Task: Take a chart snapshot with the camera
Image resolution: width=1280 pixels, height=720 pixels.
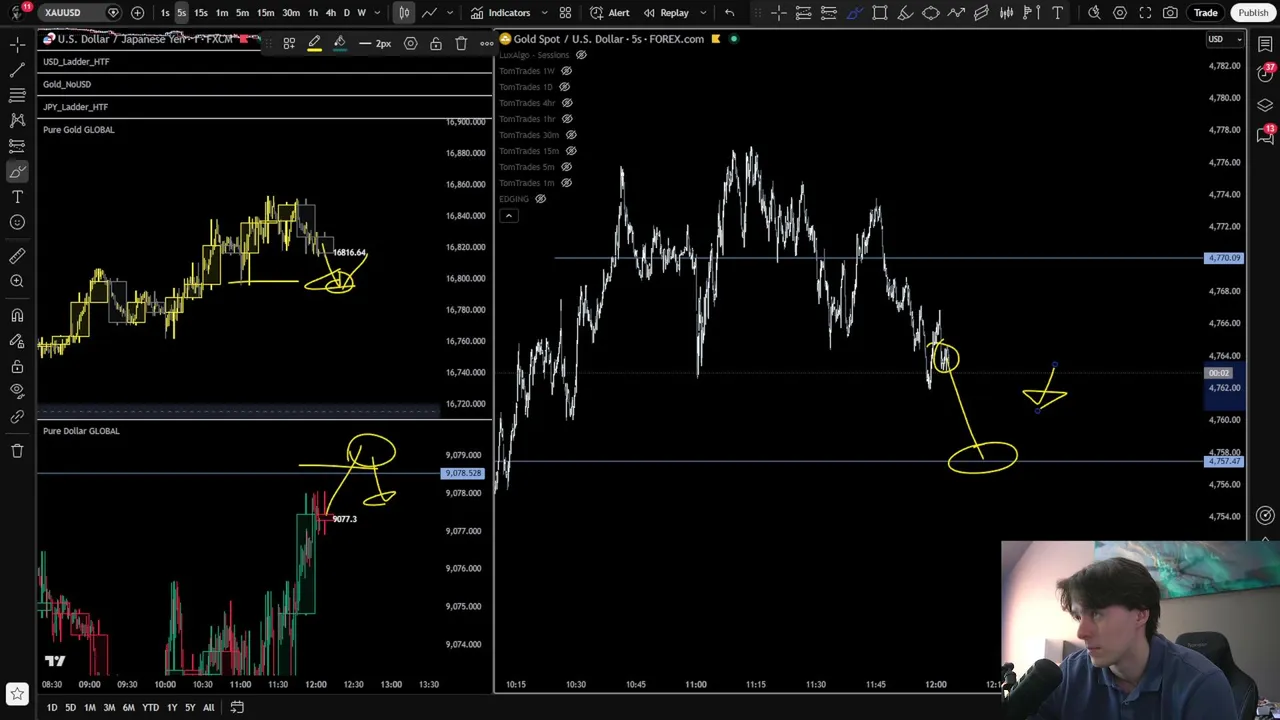Action: 1170,12
